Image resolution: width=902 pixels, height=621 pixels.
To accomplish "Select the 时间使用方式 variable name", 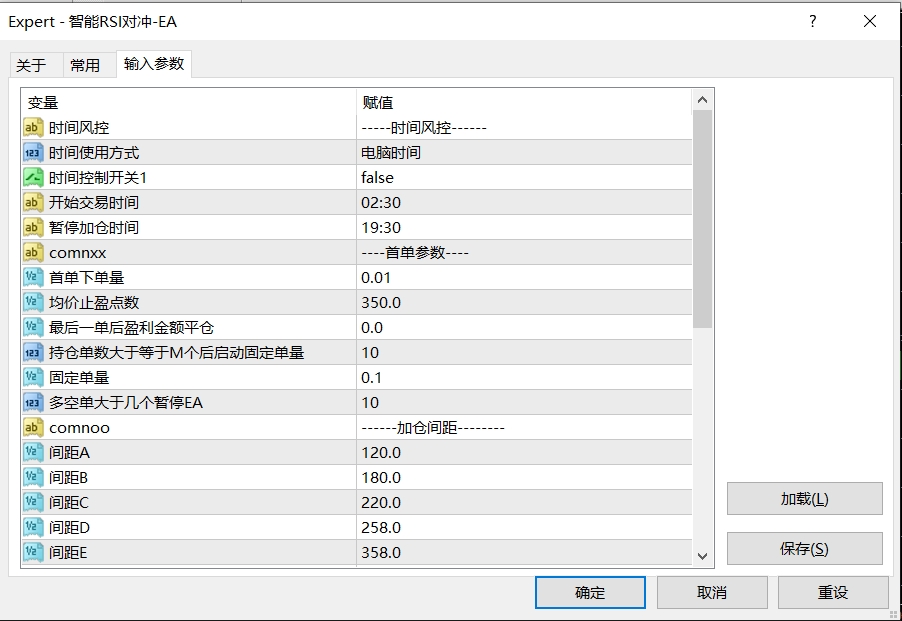I will click(94, 153).
